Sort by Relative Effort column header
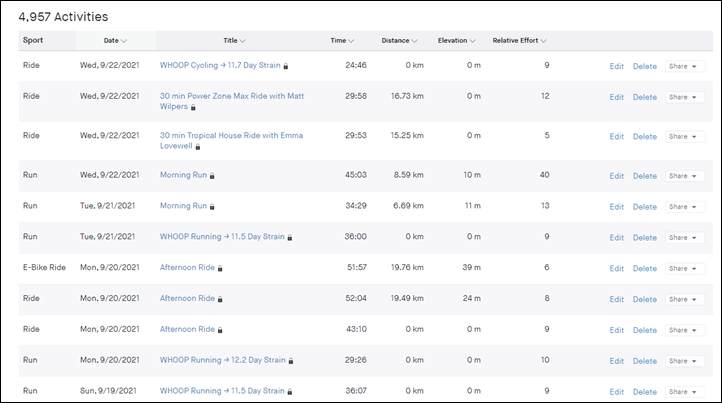 (519, 41)
